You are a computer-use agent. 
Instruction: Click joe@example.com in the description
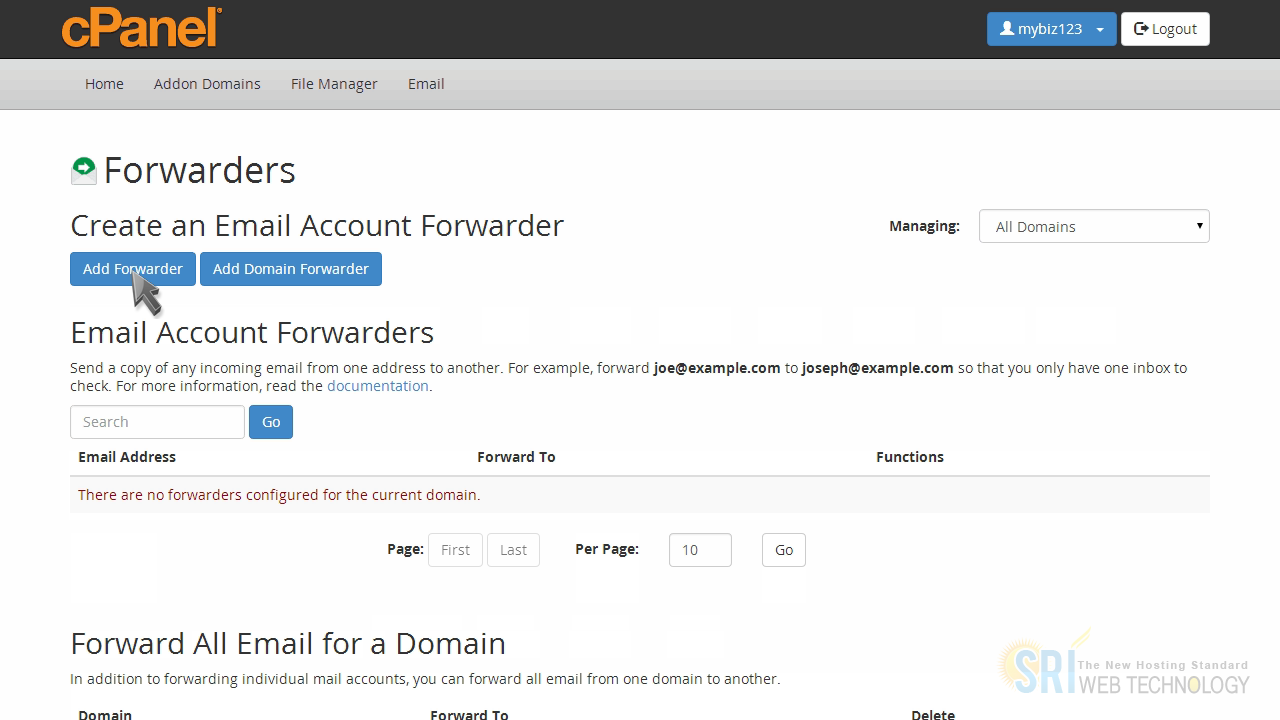(x=717, y=368)
